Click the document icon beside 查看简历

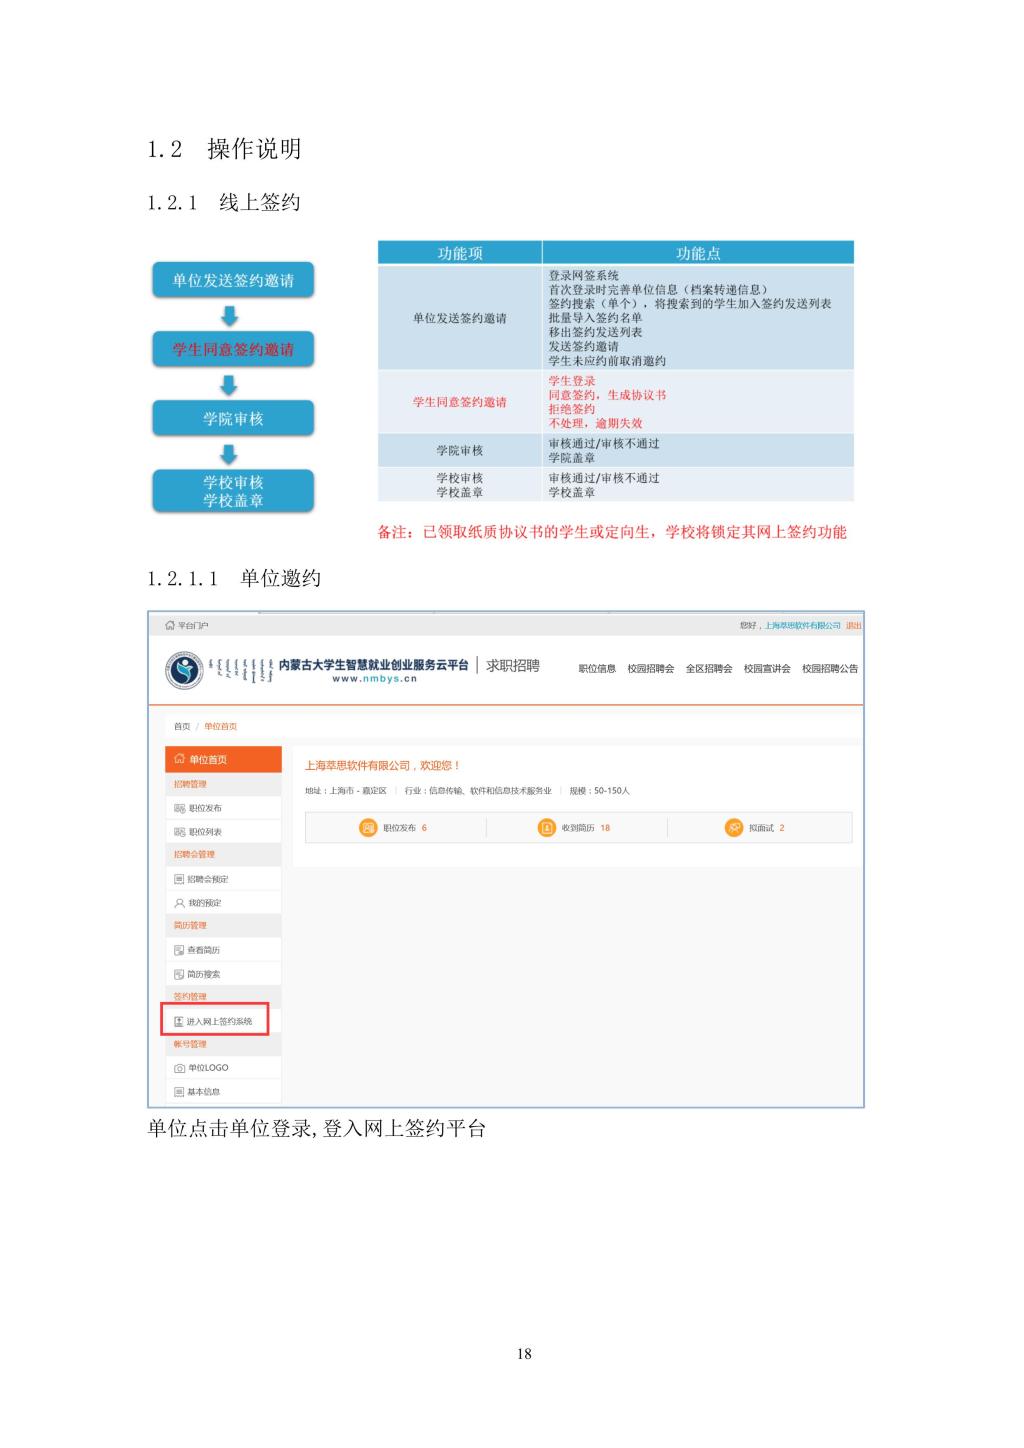pos(180,950)
